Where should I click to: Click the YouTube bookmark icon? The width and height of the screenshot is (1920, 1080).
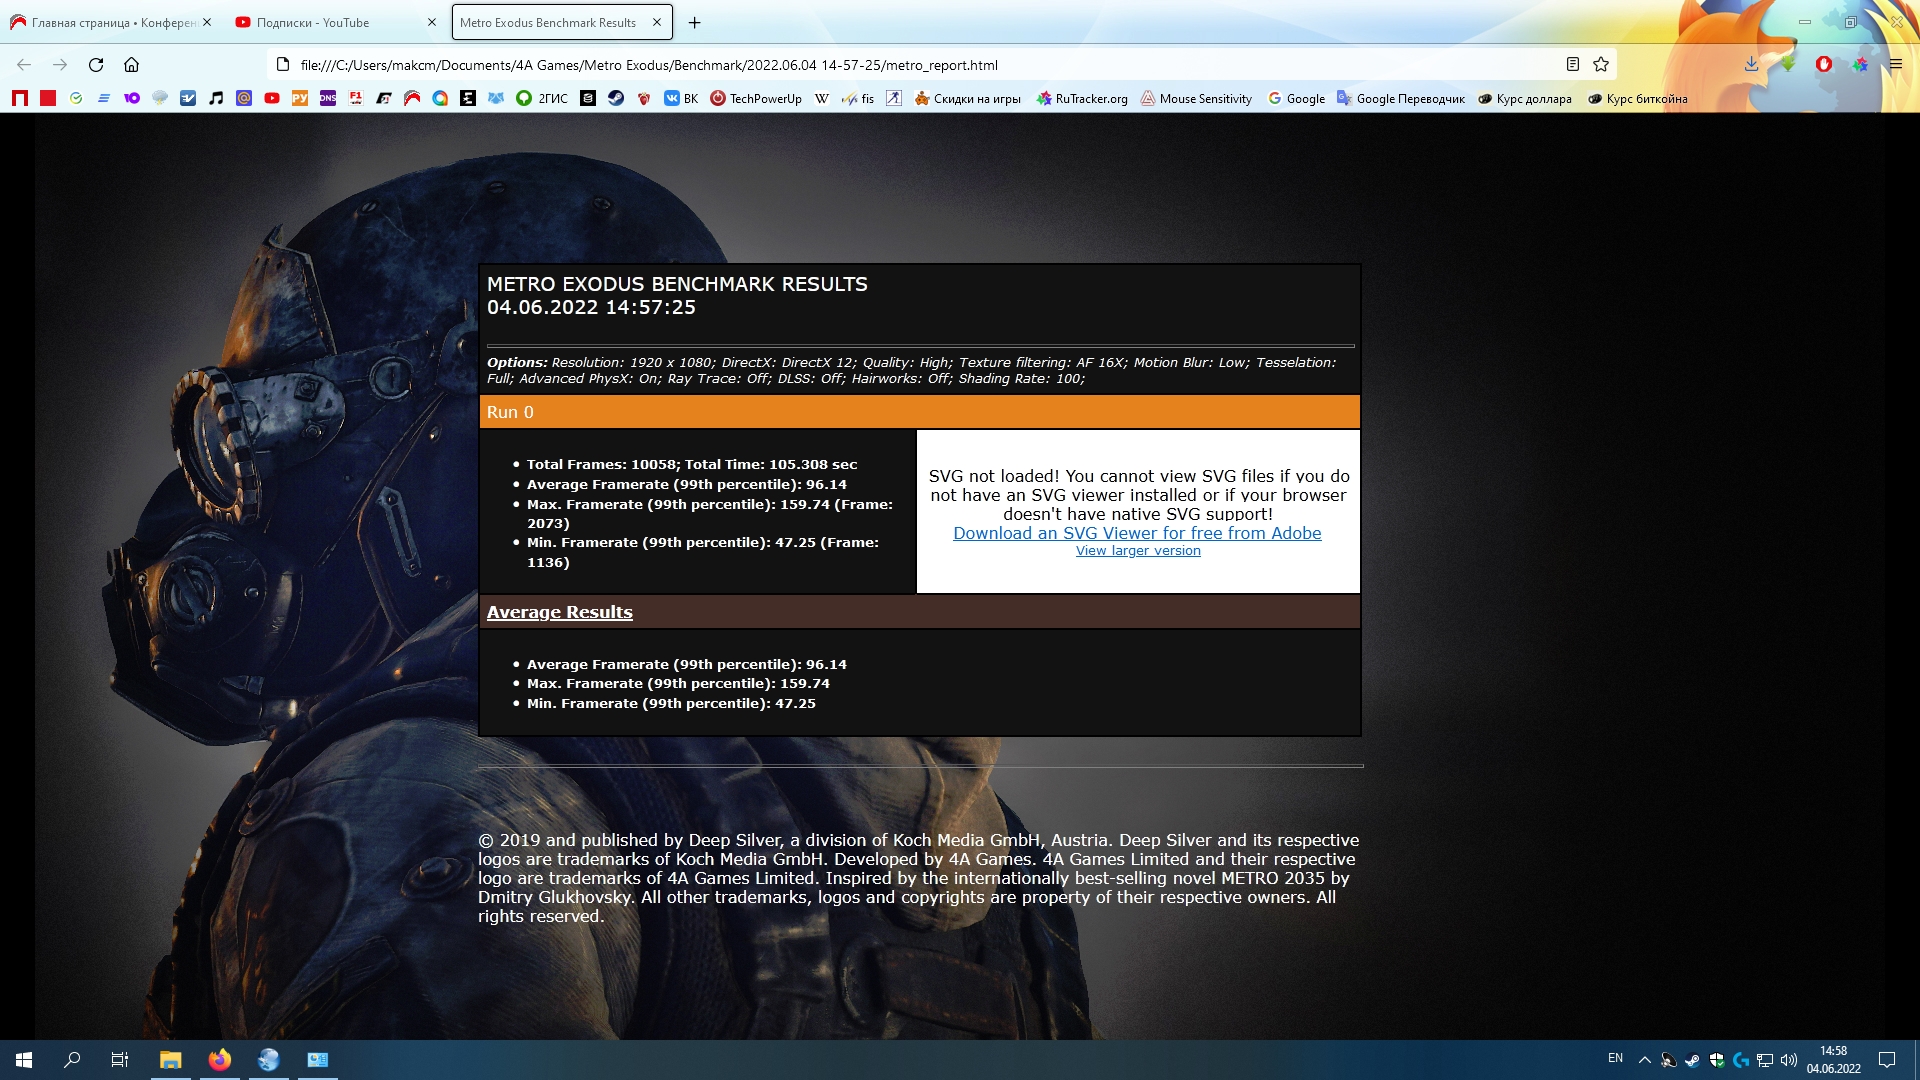tap(272, 98)
